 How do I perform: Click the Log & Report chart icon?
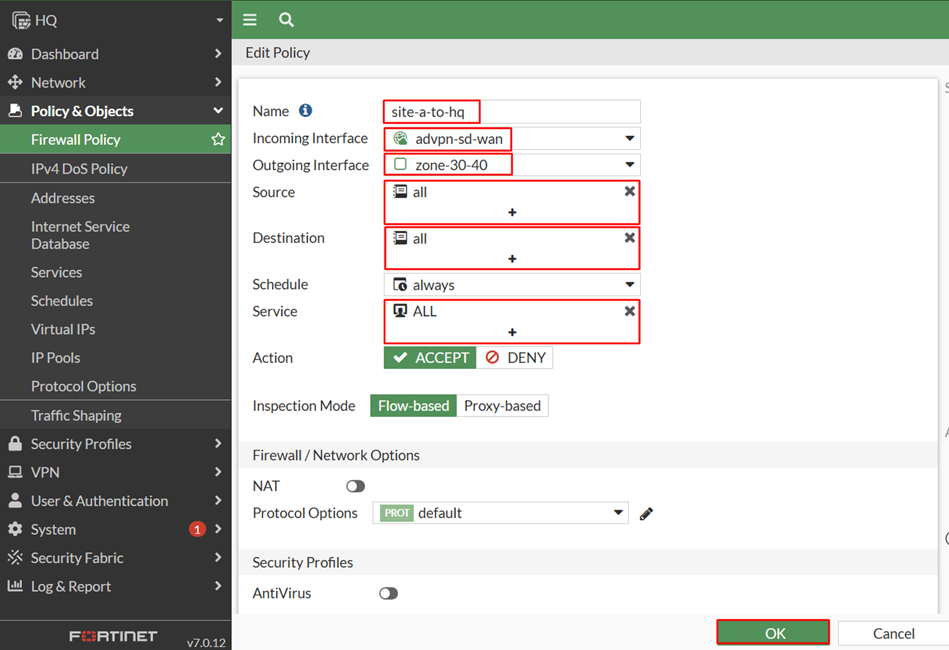click(15, 586)
